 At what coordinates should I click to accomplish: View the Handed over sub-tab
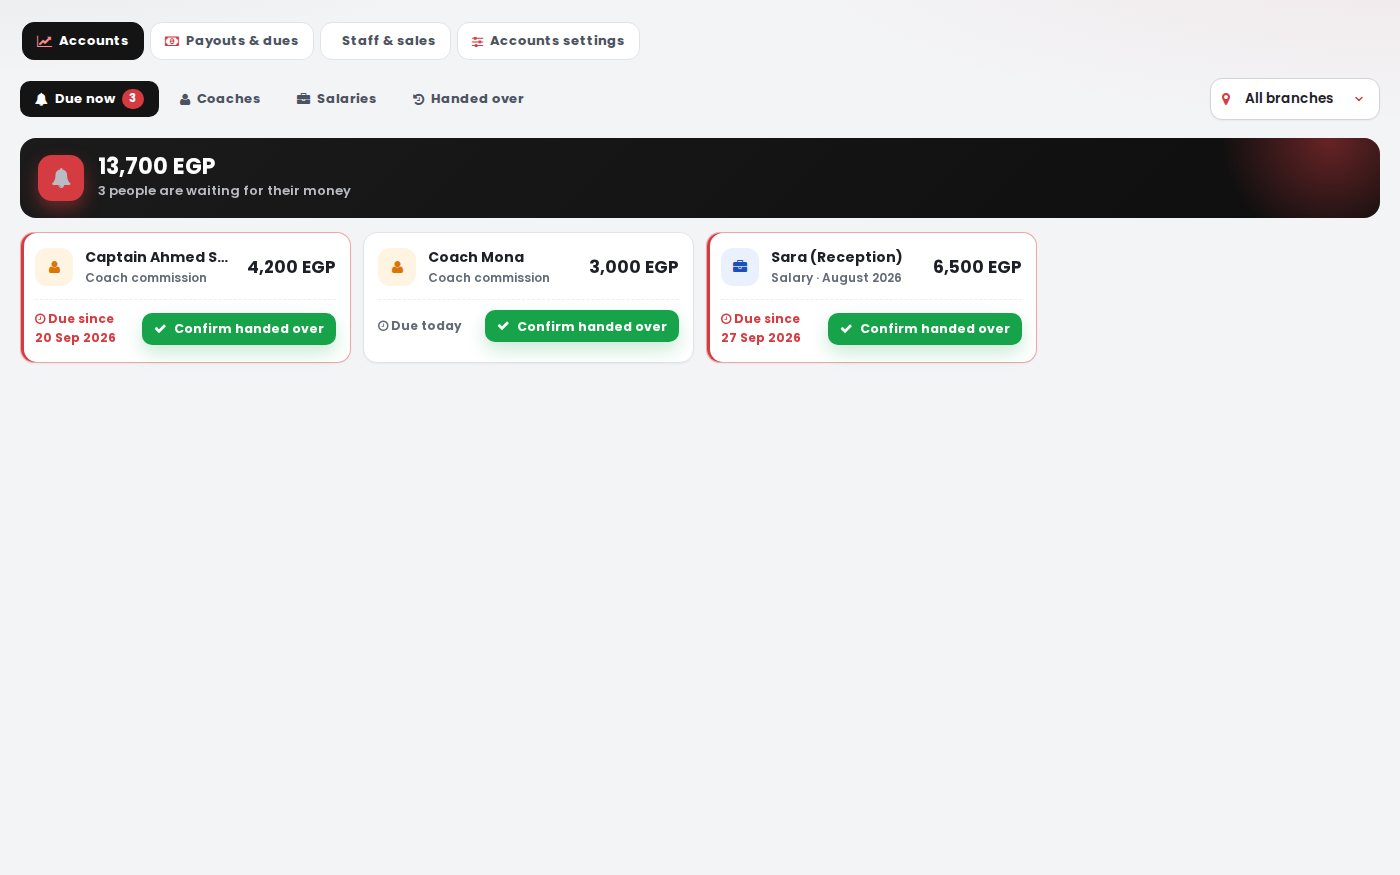[x=468, y=99]
